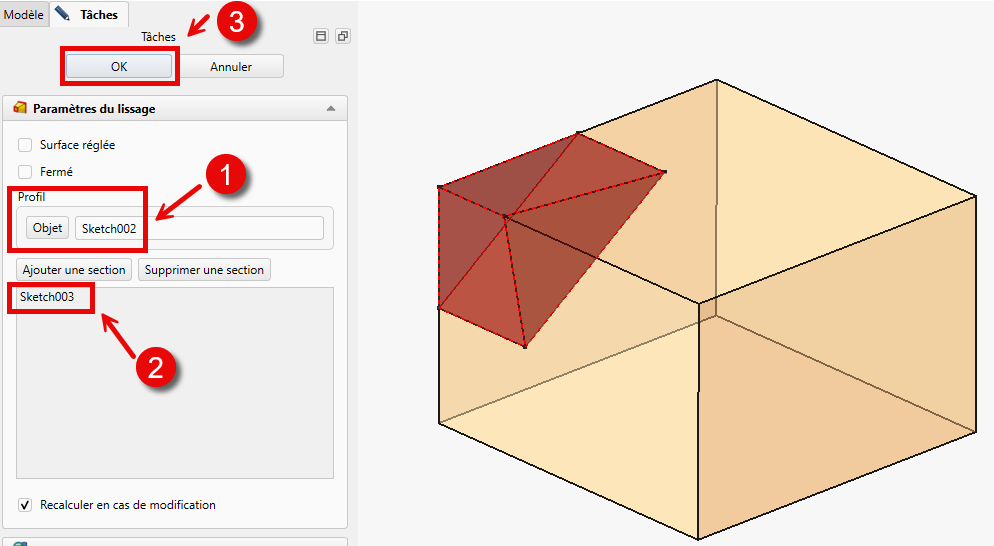Click the loft icon beside Paramètres du lissage
This screenshot has width=994, height=546.
tap(20, 108)
